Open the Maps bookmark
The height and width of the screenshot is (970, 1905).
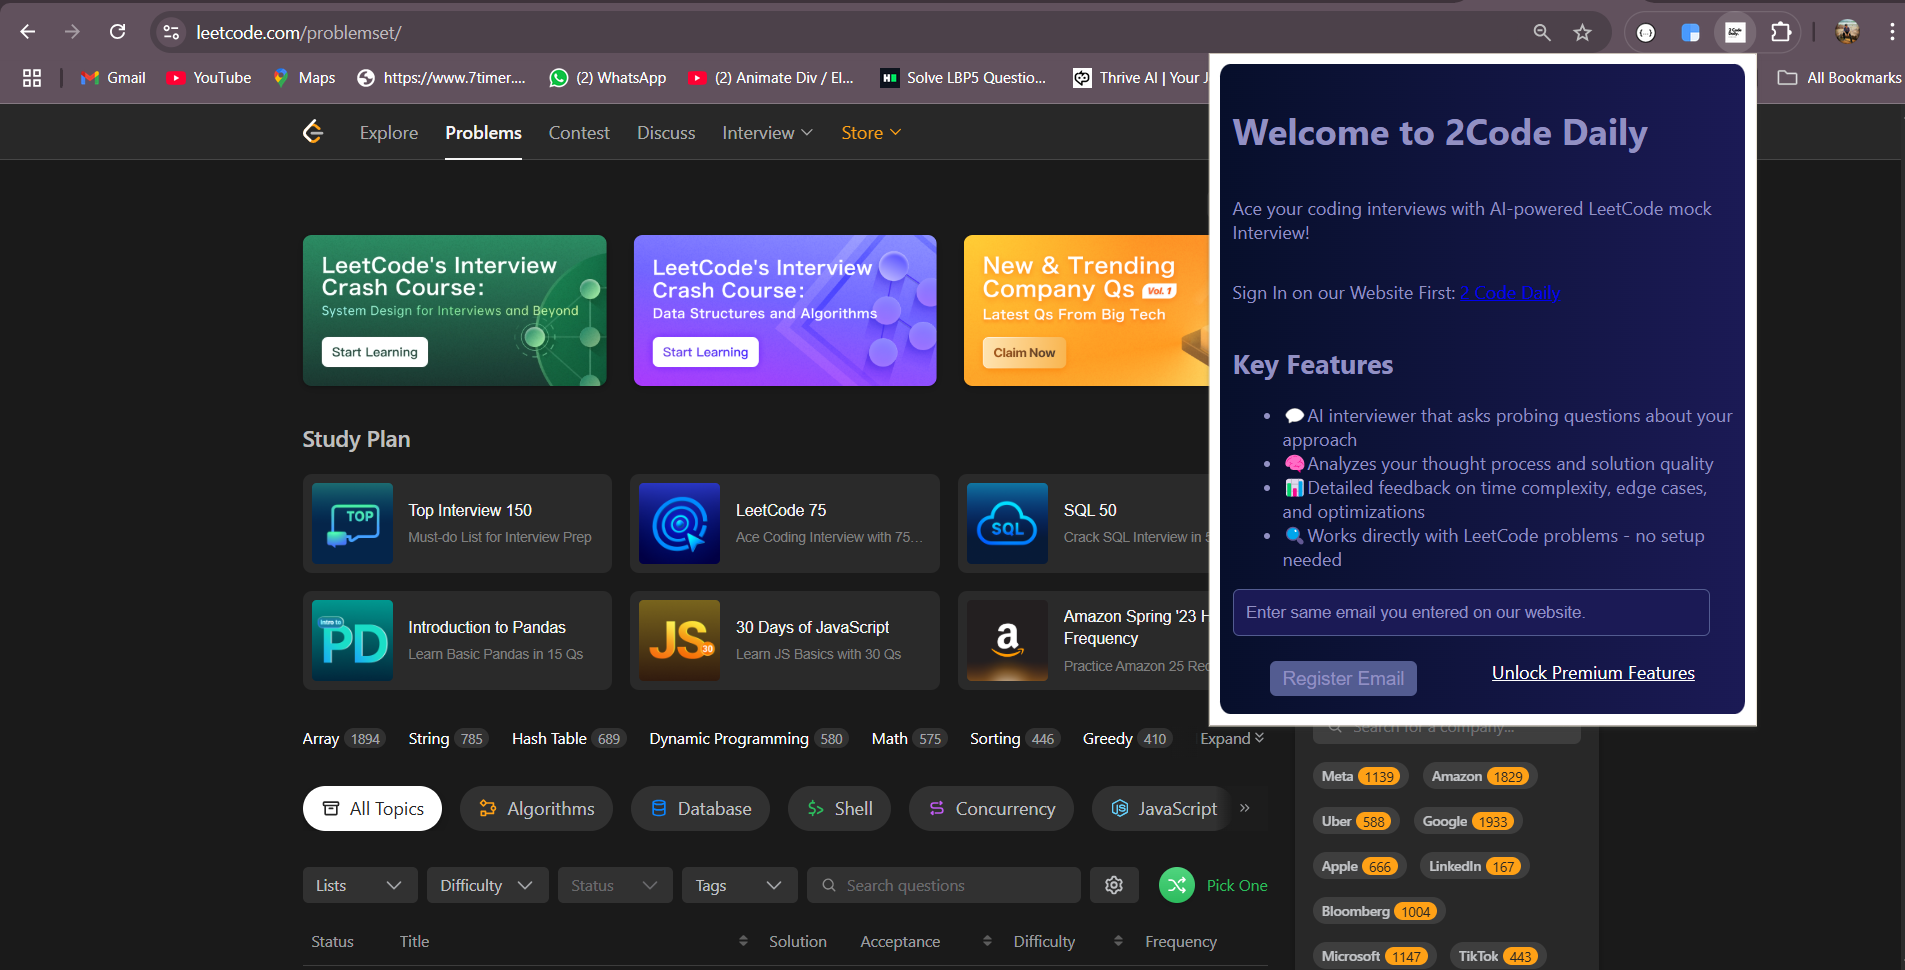click(304, 78)
